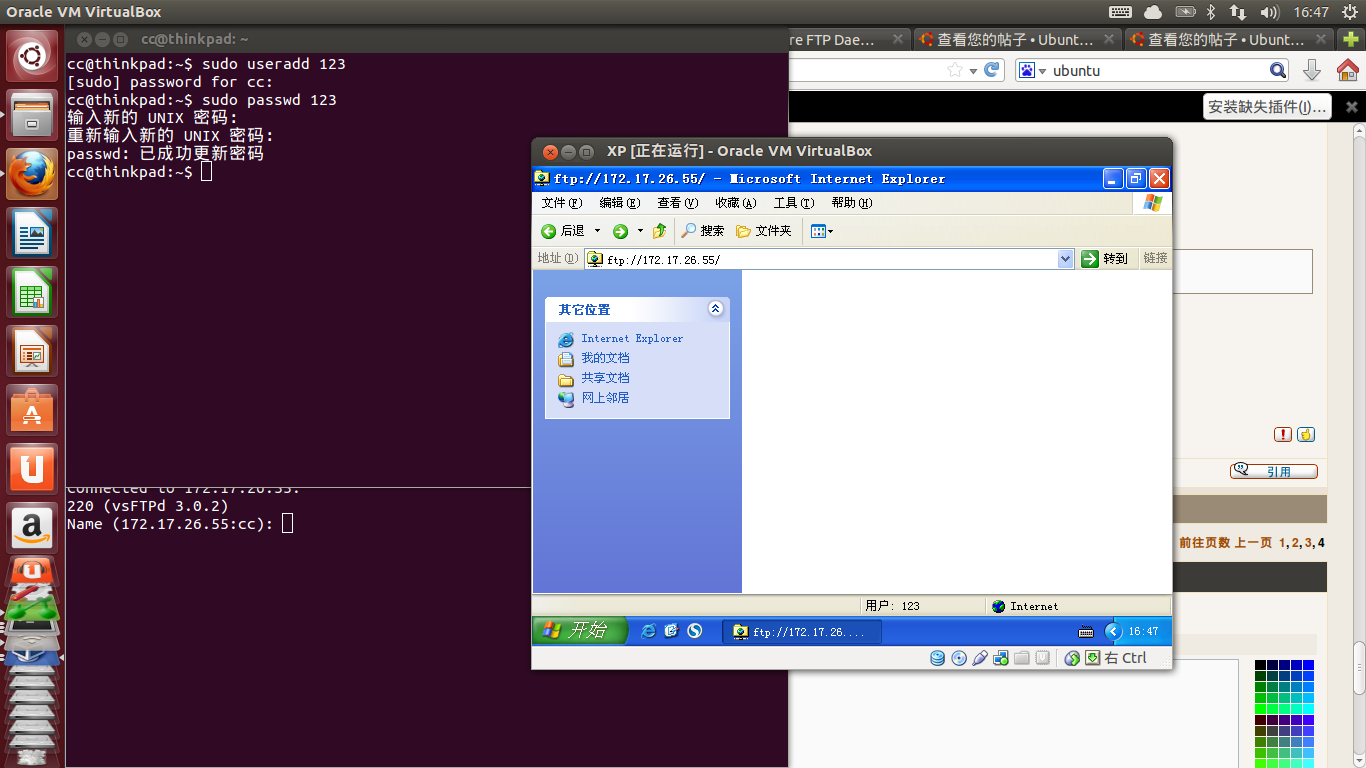
Task: Click the XP 开始 Start button
Action: point(580,631)
